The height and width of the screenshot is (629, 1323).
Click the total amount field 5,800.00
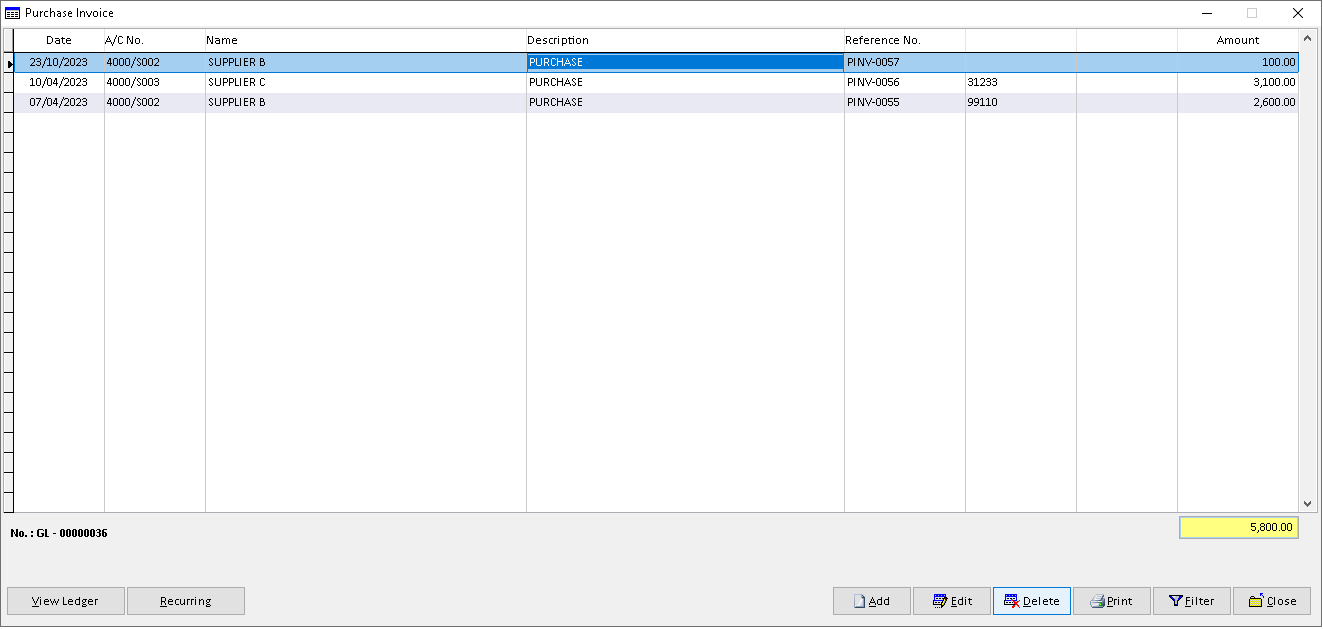pos(1239,527)
